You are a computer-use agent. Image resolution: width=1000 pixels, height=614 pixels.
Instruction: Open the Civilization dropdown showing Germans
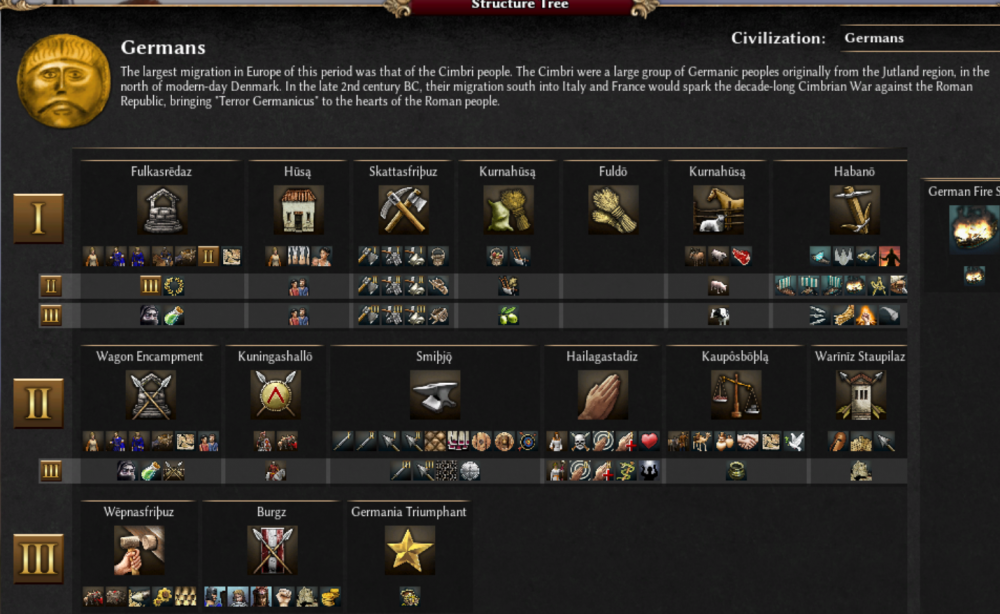[920, 38]
